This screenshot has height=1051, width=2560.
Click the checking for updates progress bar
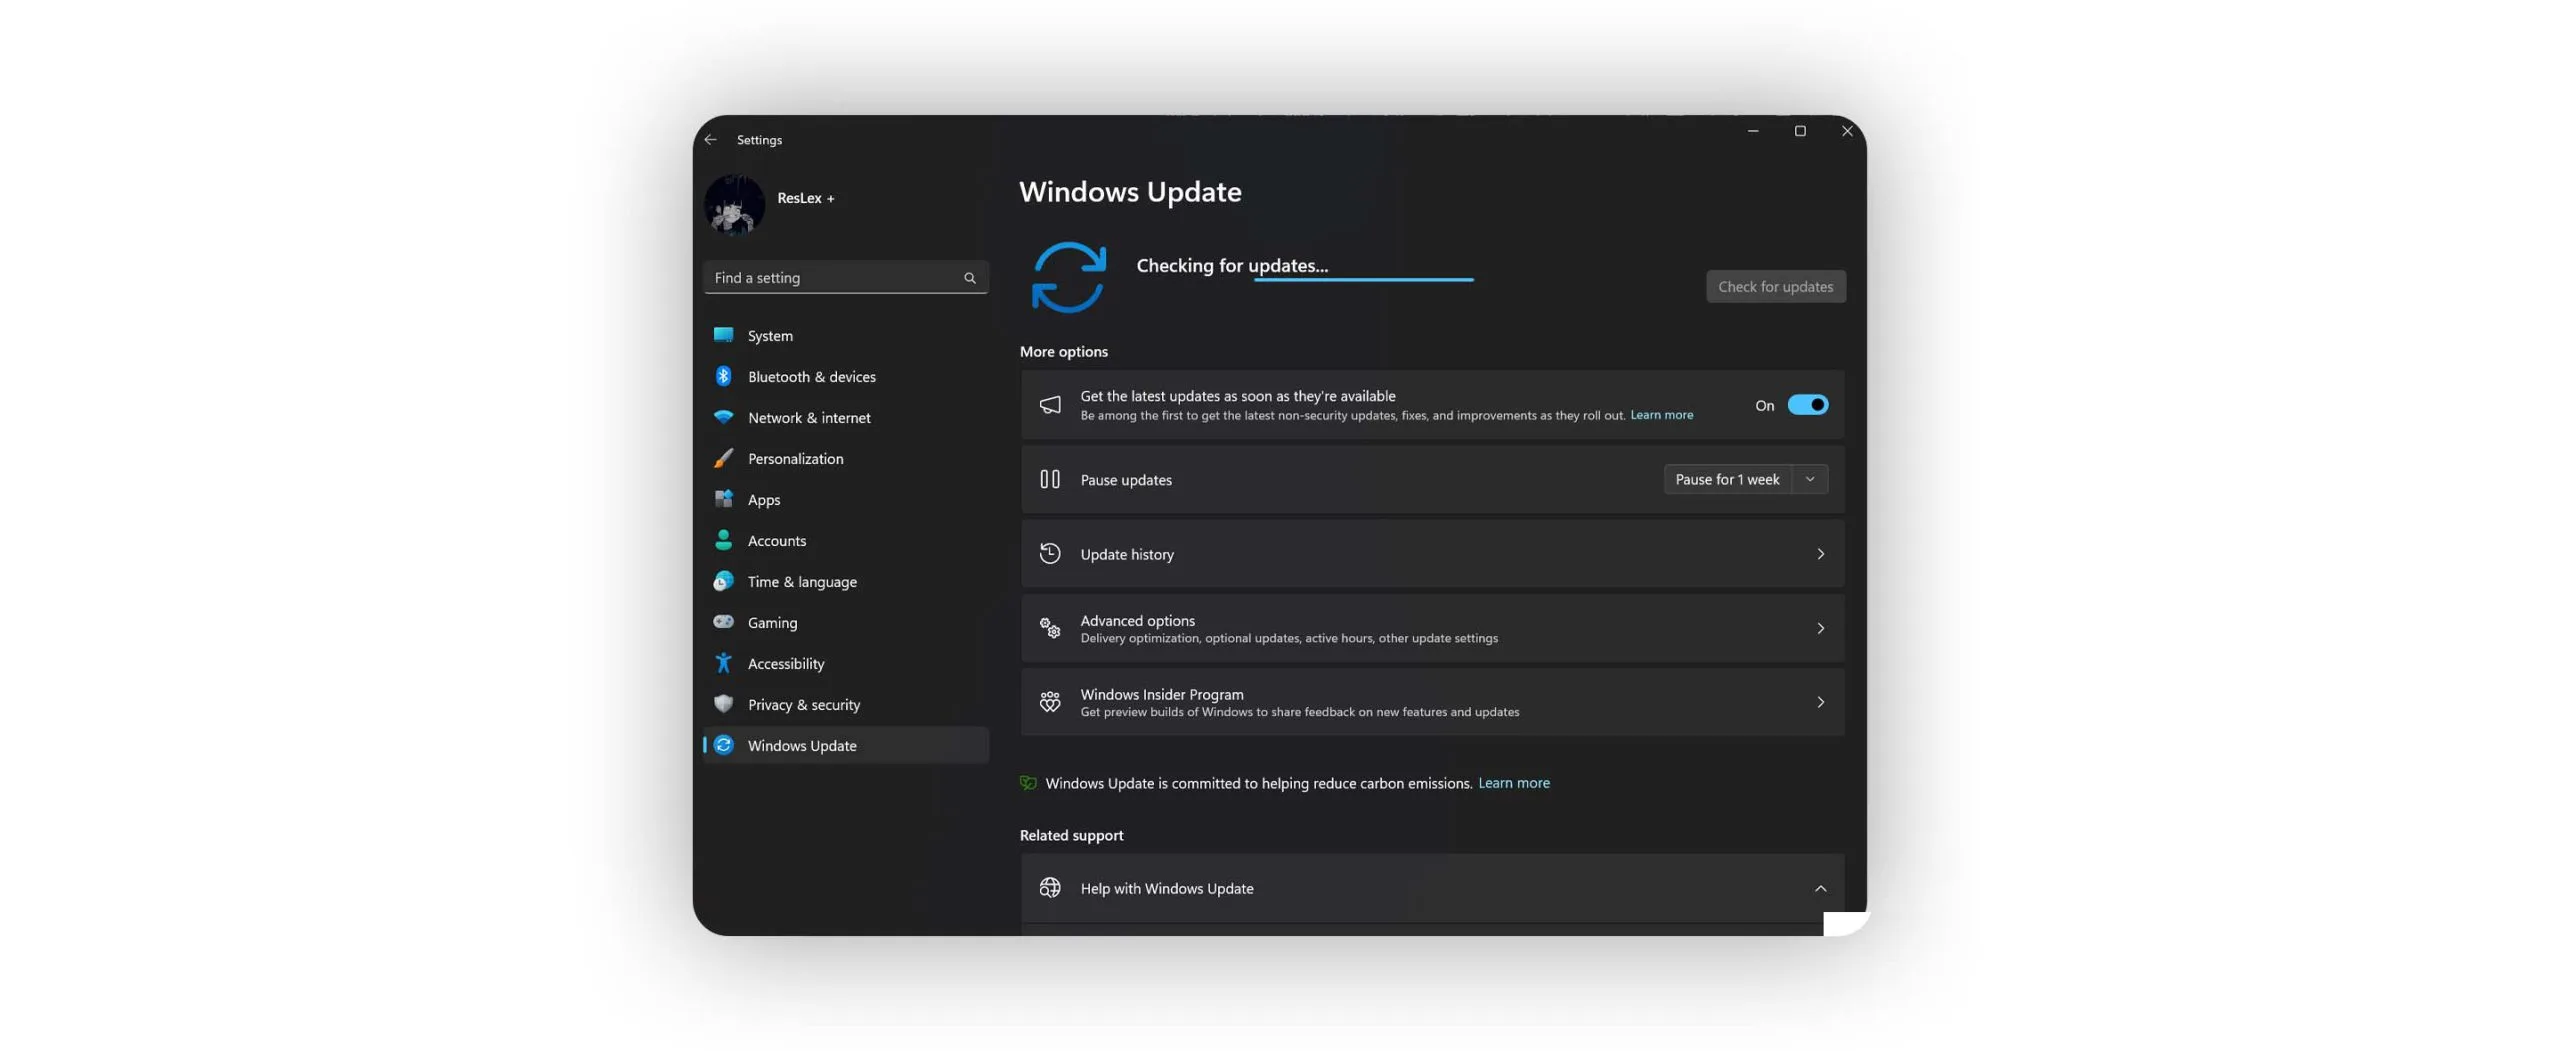pos(1363,280)
